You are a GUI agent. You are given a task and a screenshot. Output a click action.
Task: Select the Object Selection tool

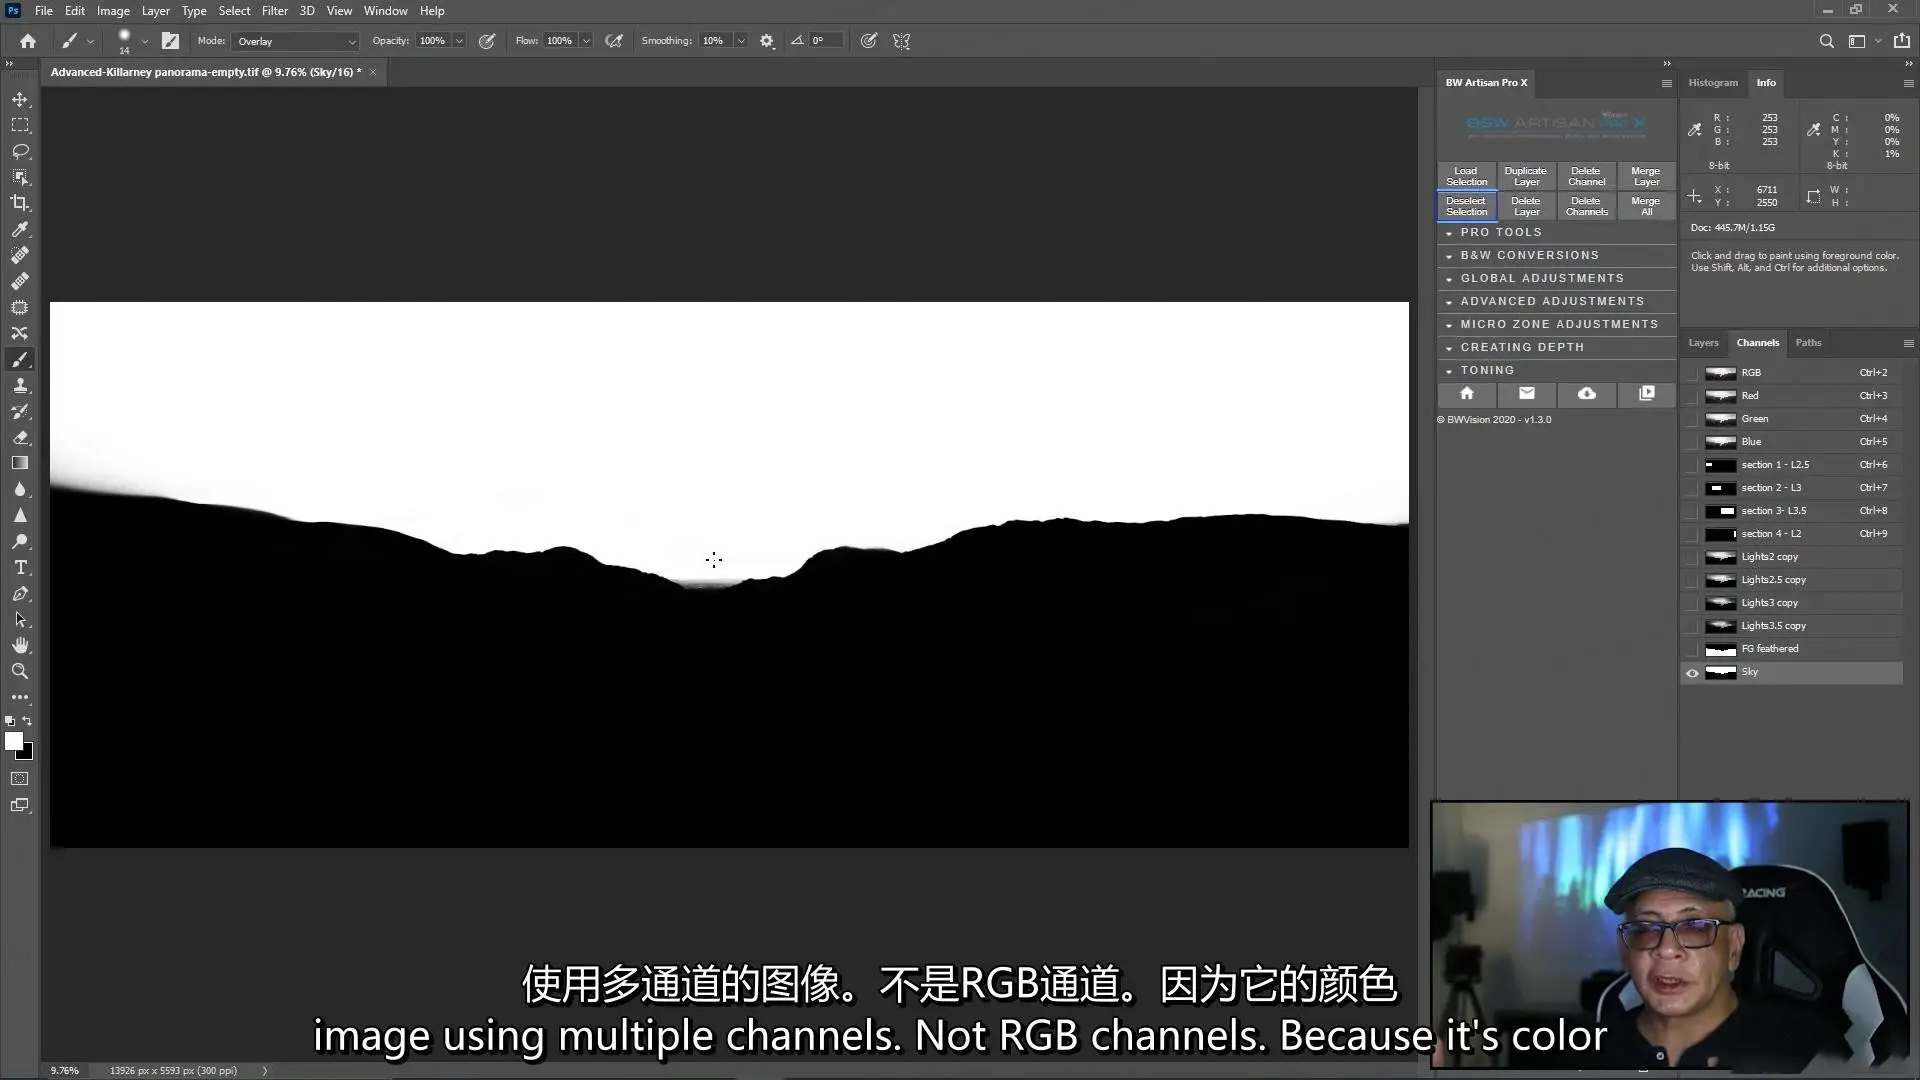[20, 178]
